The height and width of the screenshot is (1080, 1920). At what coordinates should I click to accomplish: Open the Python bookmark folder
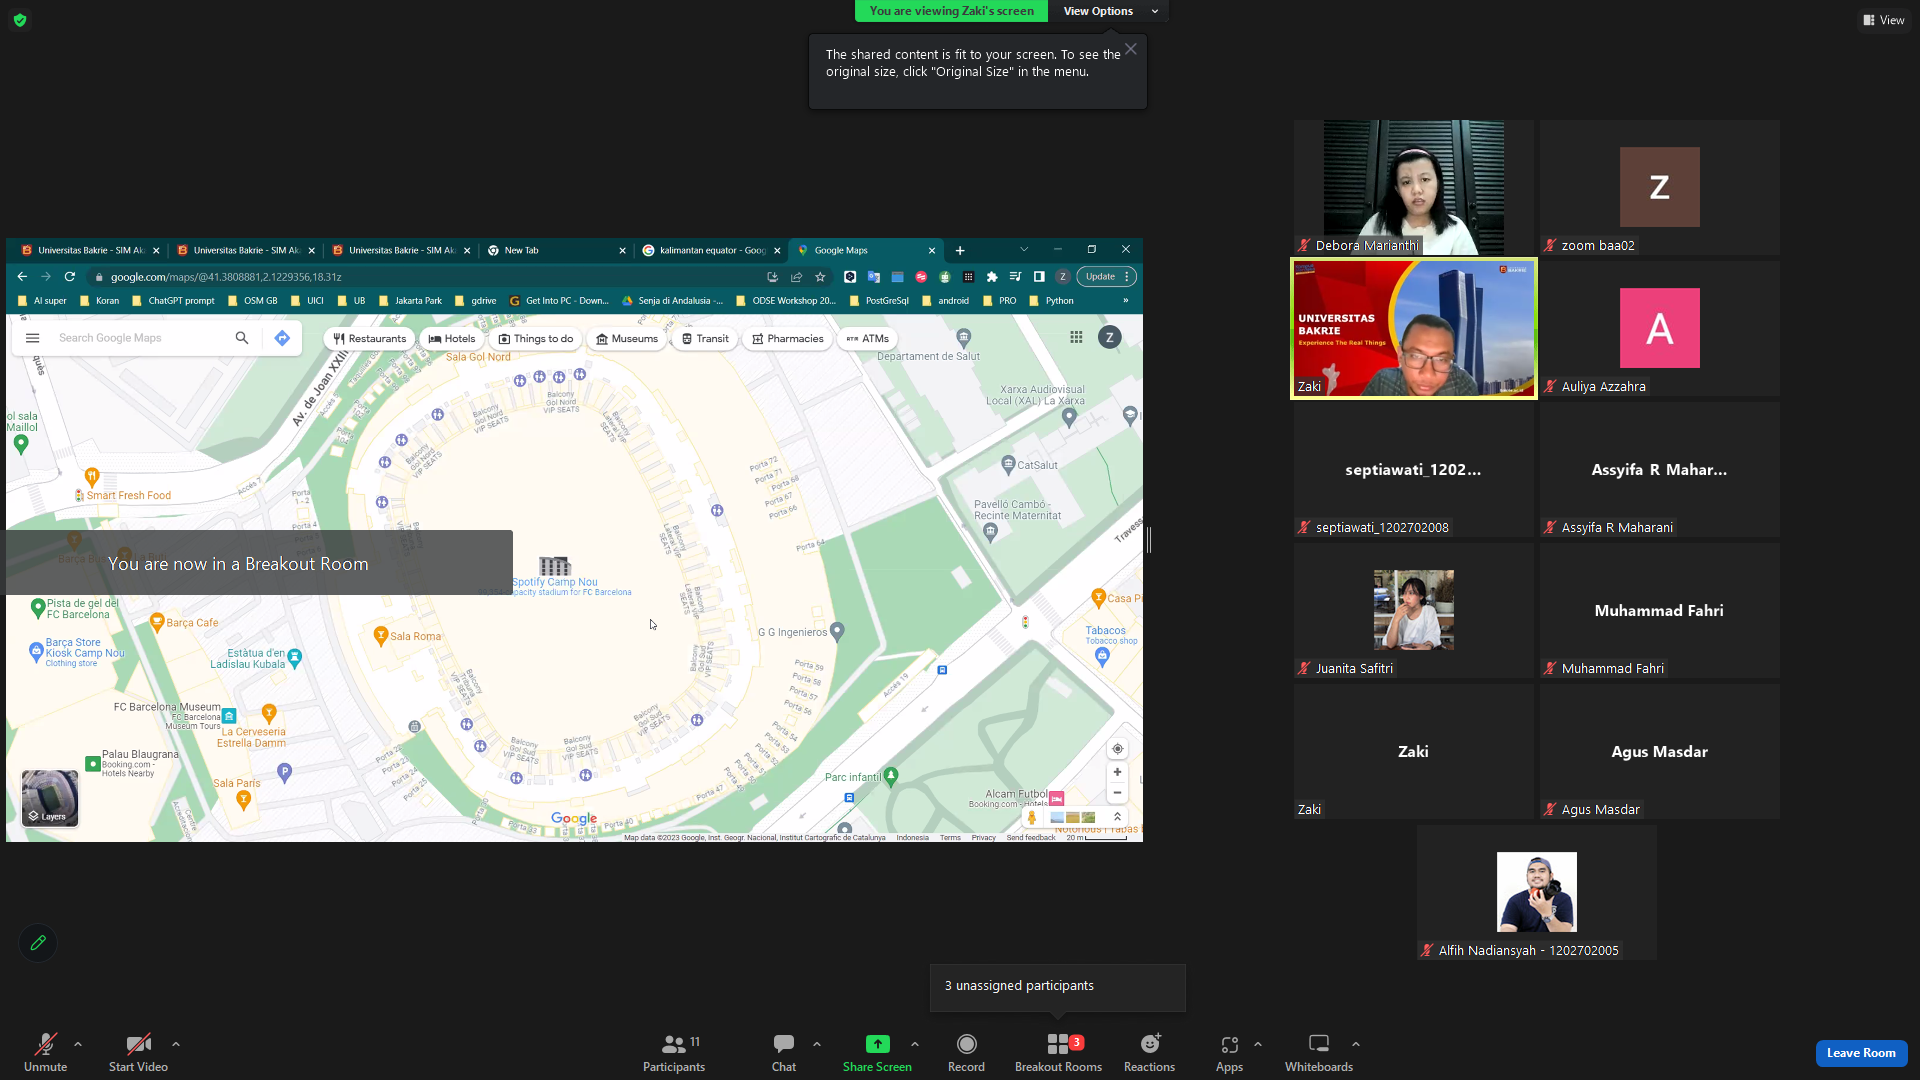coord(1051,301)
